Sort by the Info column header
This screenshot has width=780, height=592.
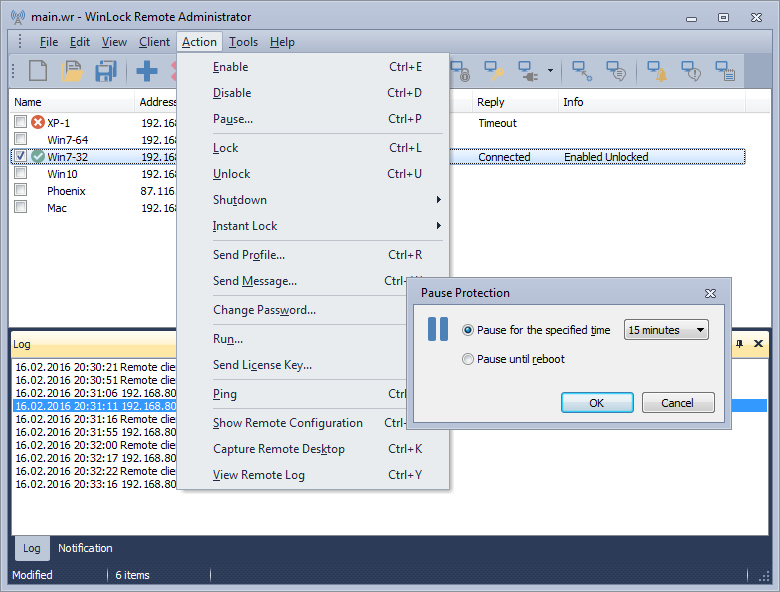click(652, 102)
